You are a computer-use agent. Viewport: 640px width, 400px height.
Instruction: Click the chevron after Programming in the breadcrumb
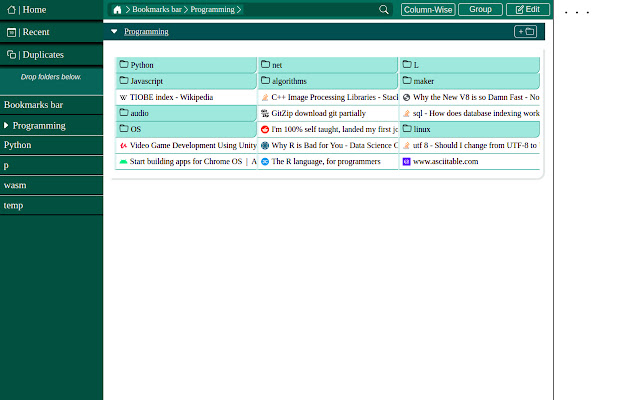(x=239, y=10)
